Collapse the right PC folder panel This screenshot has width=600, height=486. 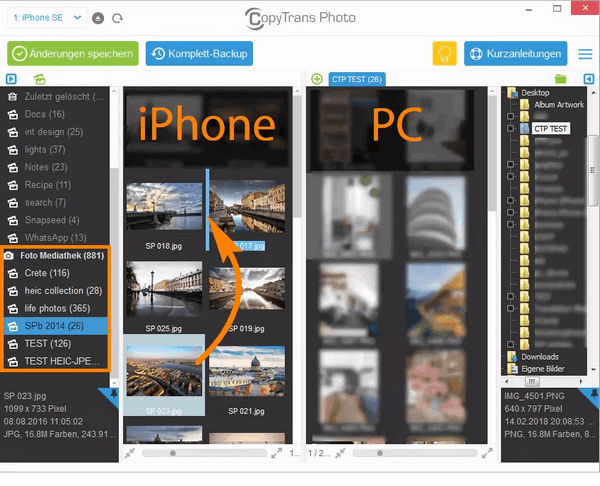pyautogui.click(x=588, y=79)
